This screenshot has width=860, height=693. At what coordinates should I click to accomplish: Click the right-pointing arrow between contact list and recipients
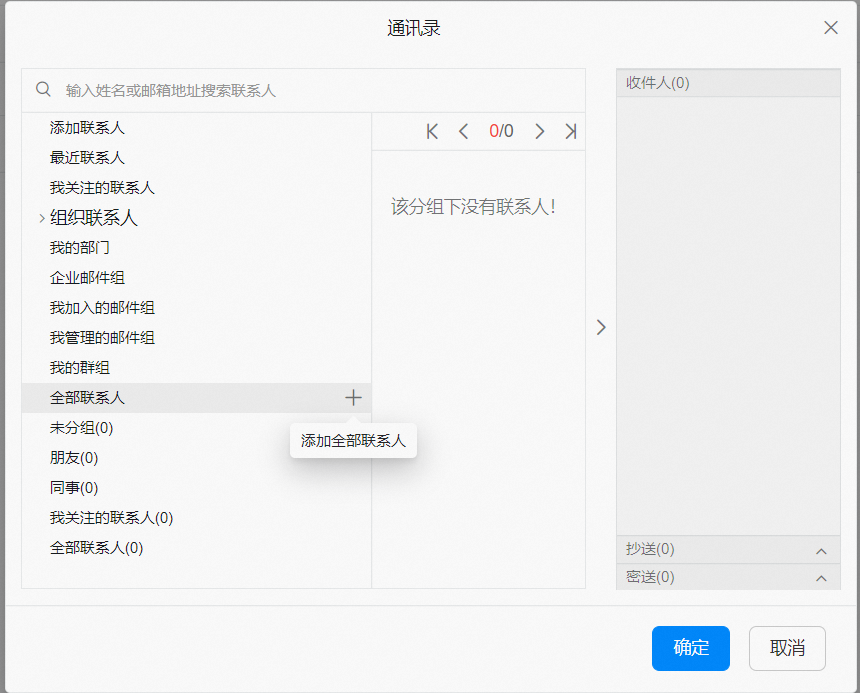[601, 327]
